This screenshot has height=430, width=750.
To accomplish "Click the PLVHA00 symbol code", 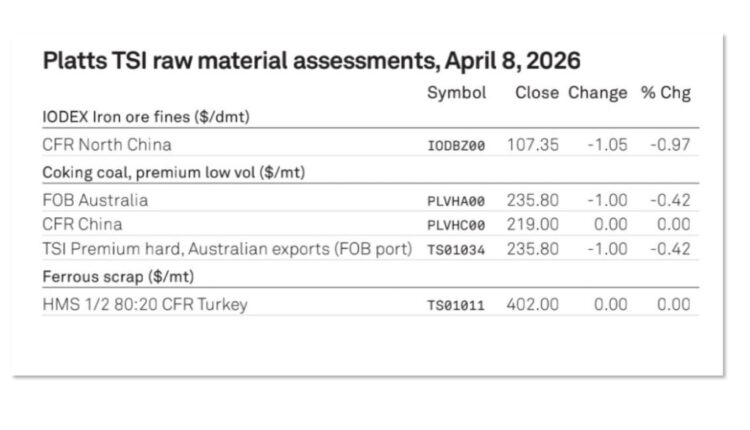I will click(x=456, y=200).
